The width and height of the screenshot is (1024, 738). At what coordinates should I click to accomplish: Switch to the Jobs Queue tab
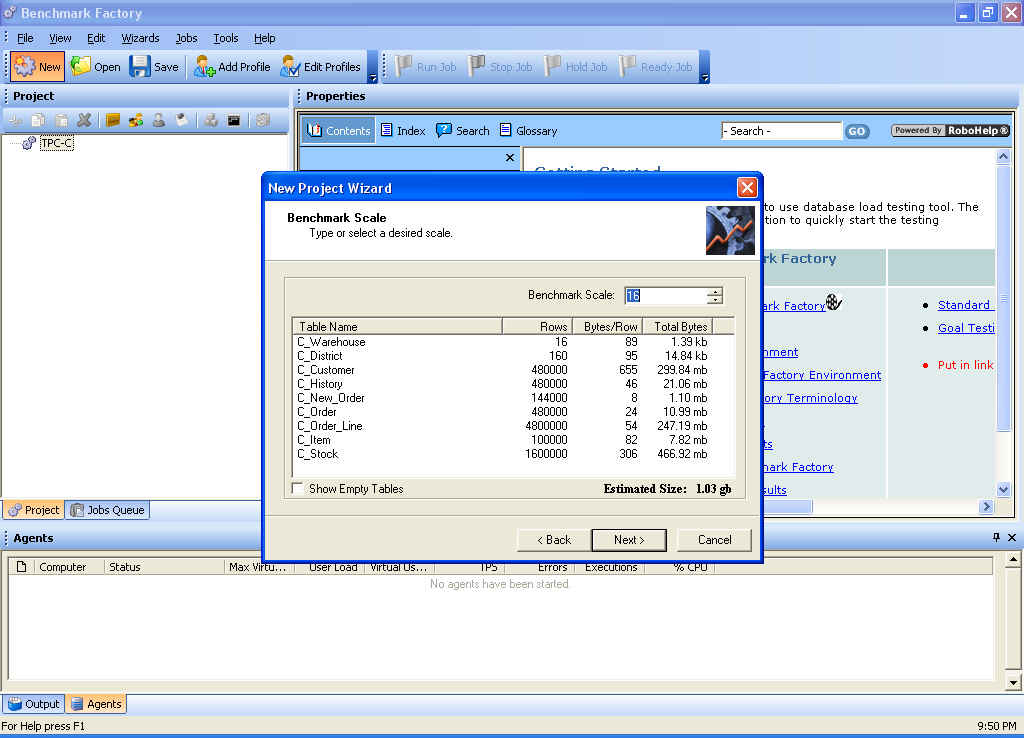[x=107, y=510]
